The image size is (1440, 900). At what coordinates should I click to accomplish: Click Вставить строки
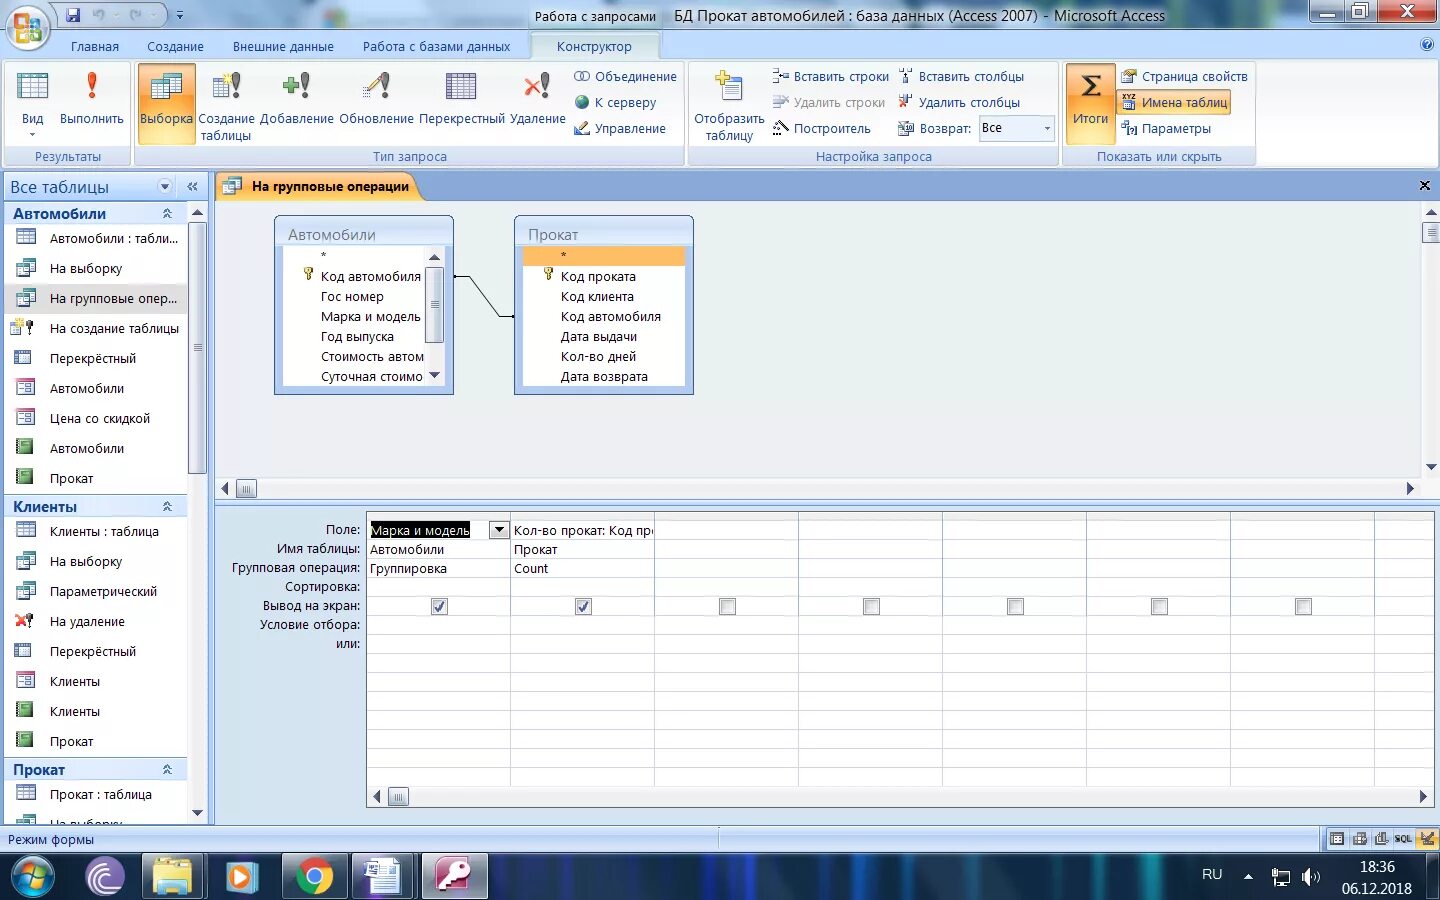(831, 76)
